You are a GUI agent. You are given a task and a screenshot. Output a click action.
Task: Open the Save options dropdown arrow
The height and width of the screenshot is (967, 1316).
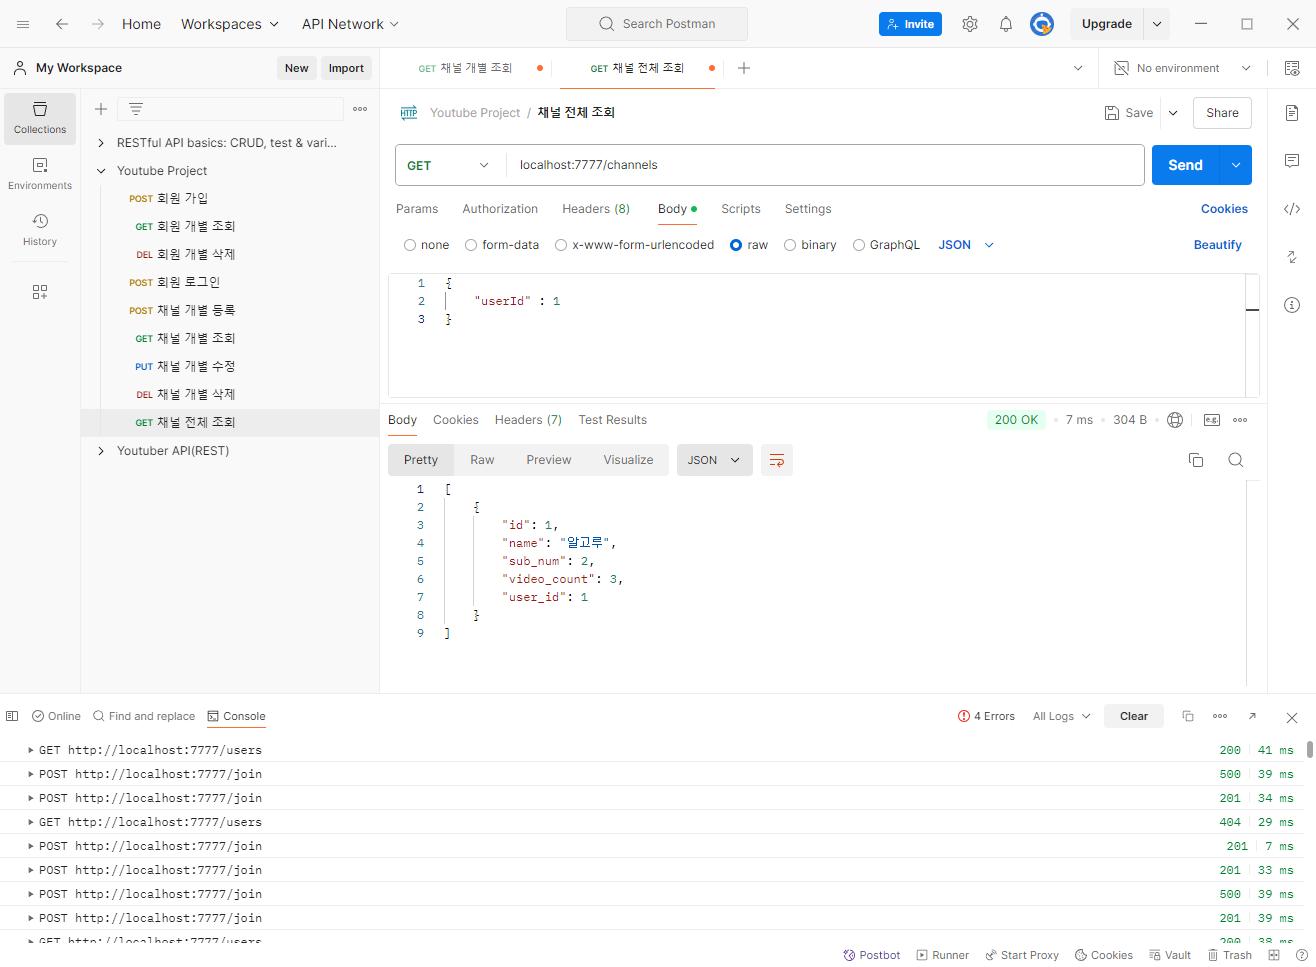1173,113
